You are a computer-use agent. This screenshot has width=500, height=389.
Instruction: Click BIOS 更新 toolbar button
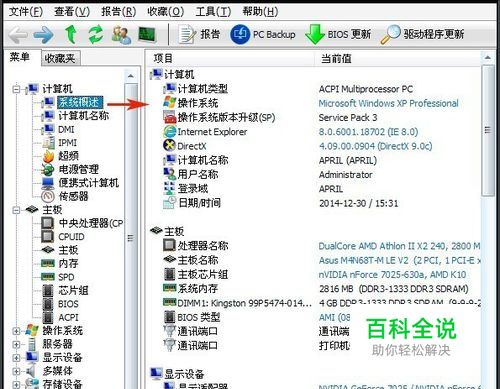[338, 34]
